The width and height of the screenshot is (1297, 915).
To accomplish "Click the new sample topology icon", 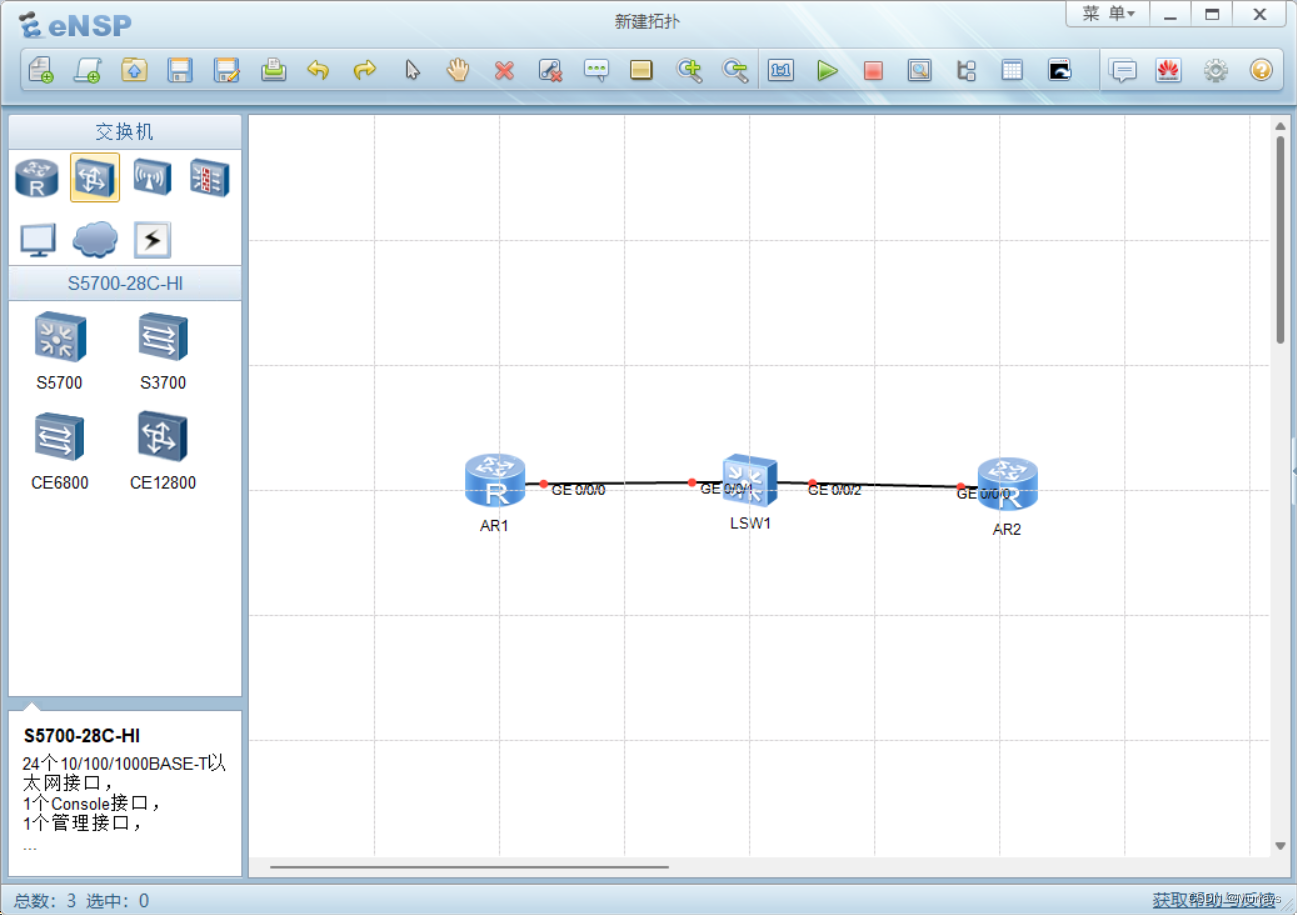I will coord(87,70).
